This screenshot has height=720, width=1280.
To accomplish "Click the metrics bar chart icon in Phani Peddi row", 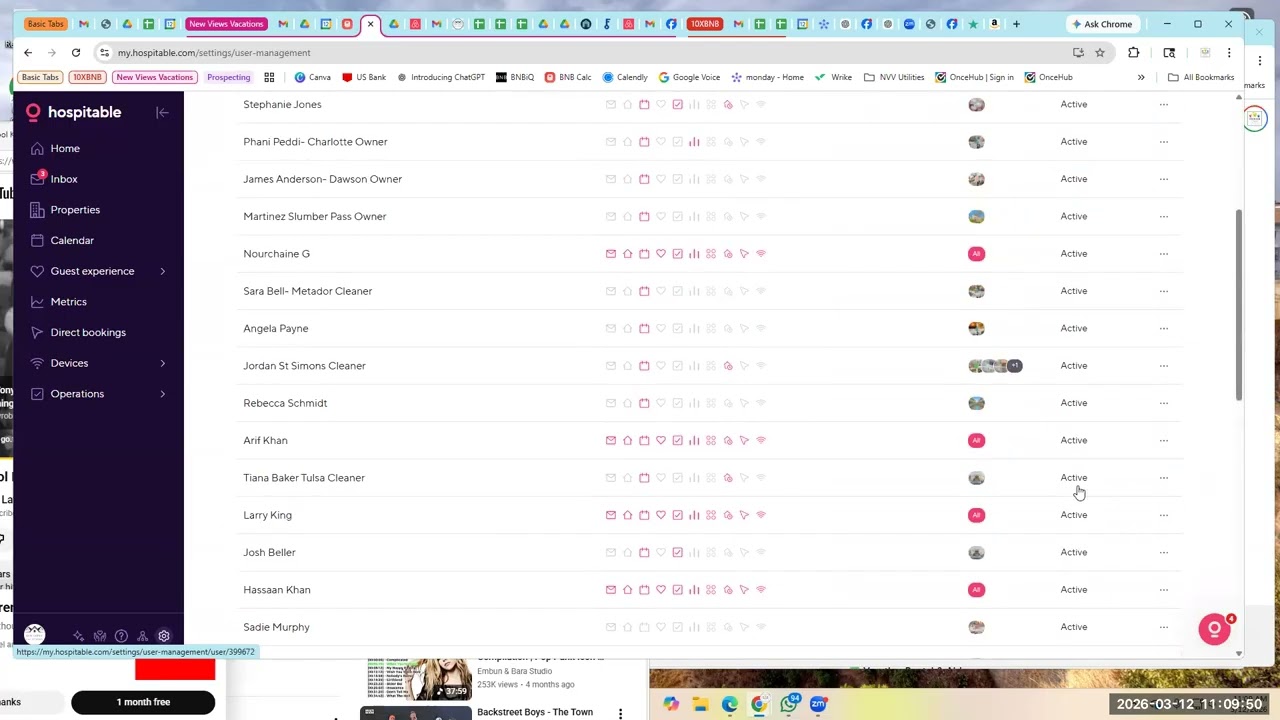I will [x=694, y=142].
